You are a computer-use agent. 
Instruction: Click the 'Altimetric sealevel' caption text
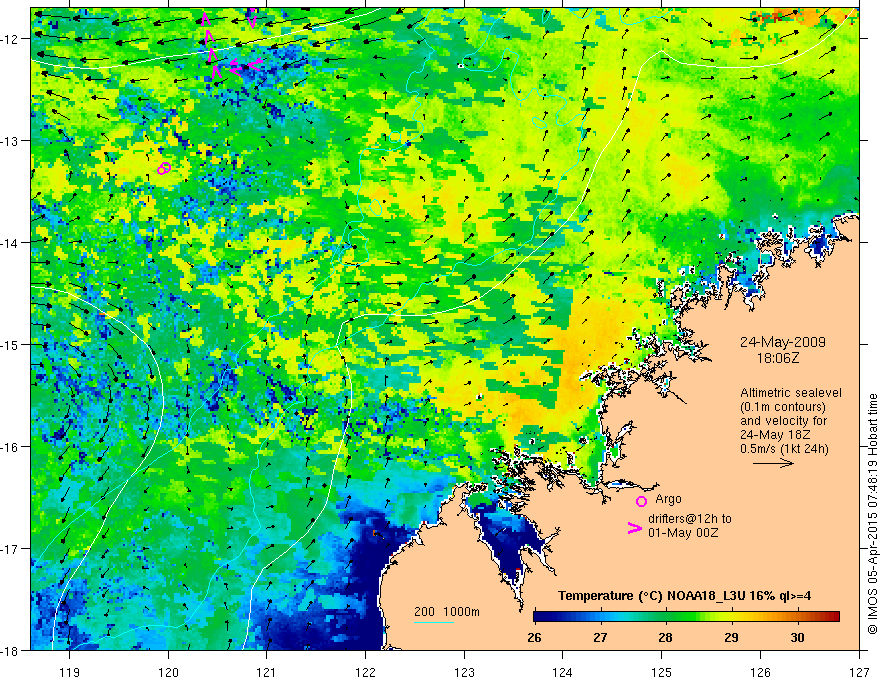pos(791,393)
